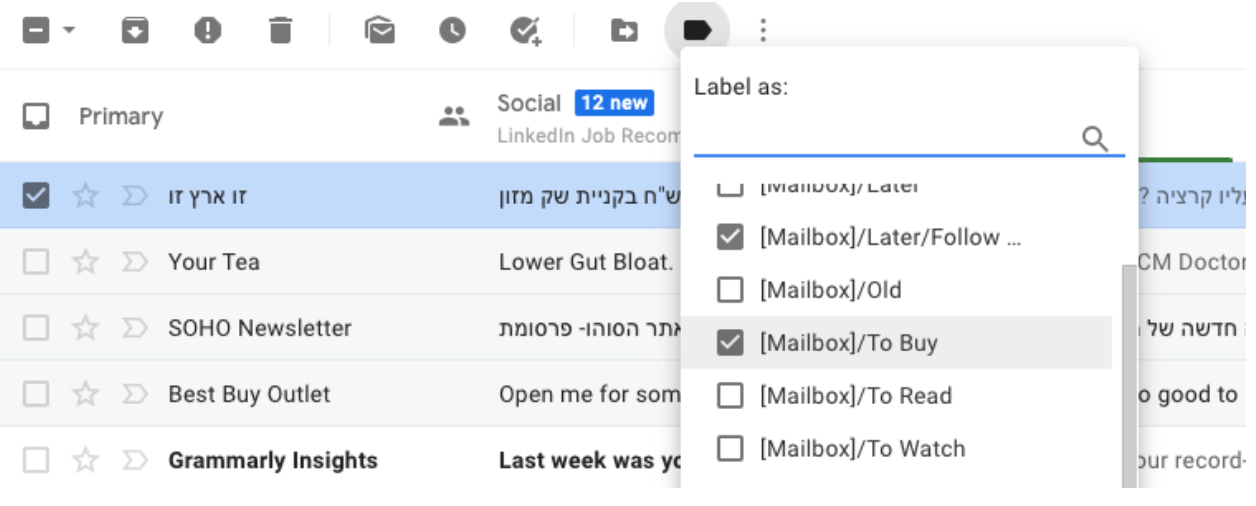This screenshot has height=506, width=1256.
Task: Uncheck the [Mailbox]/To Buy label
Action: (x=731, y=343)
